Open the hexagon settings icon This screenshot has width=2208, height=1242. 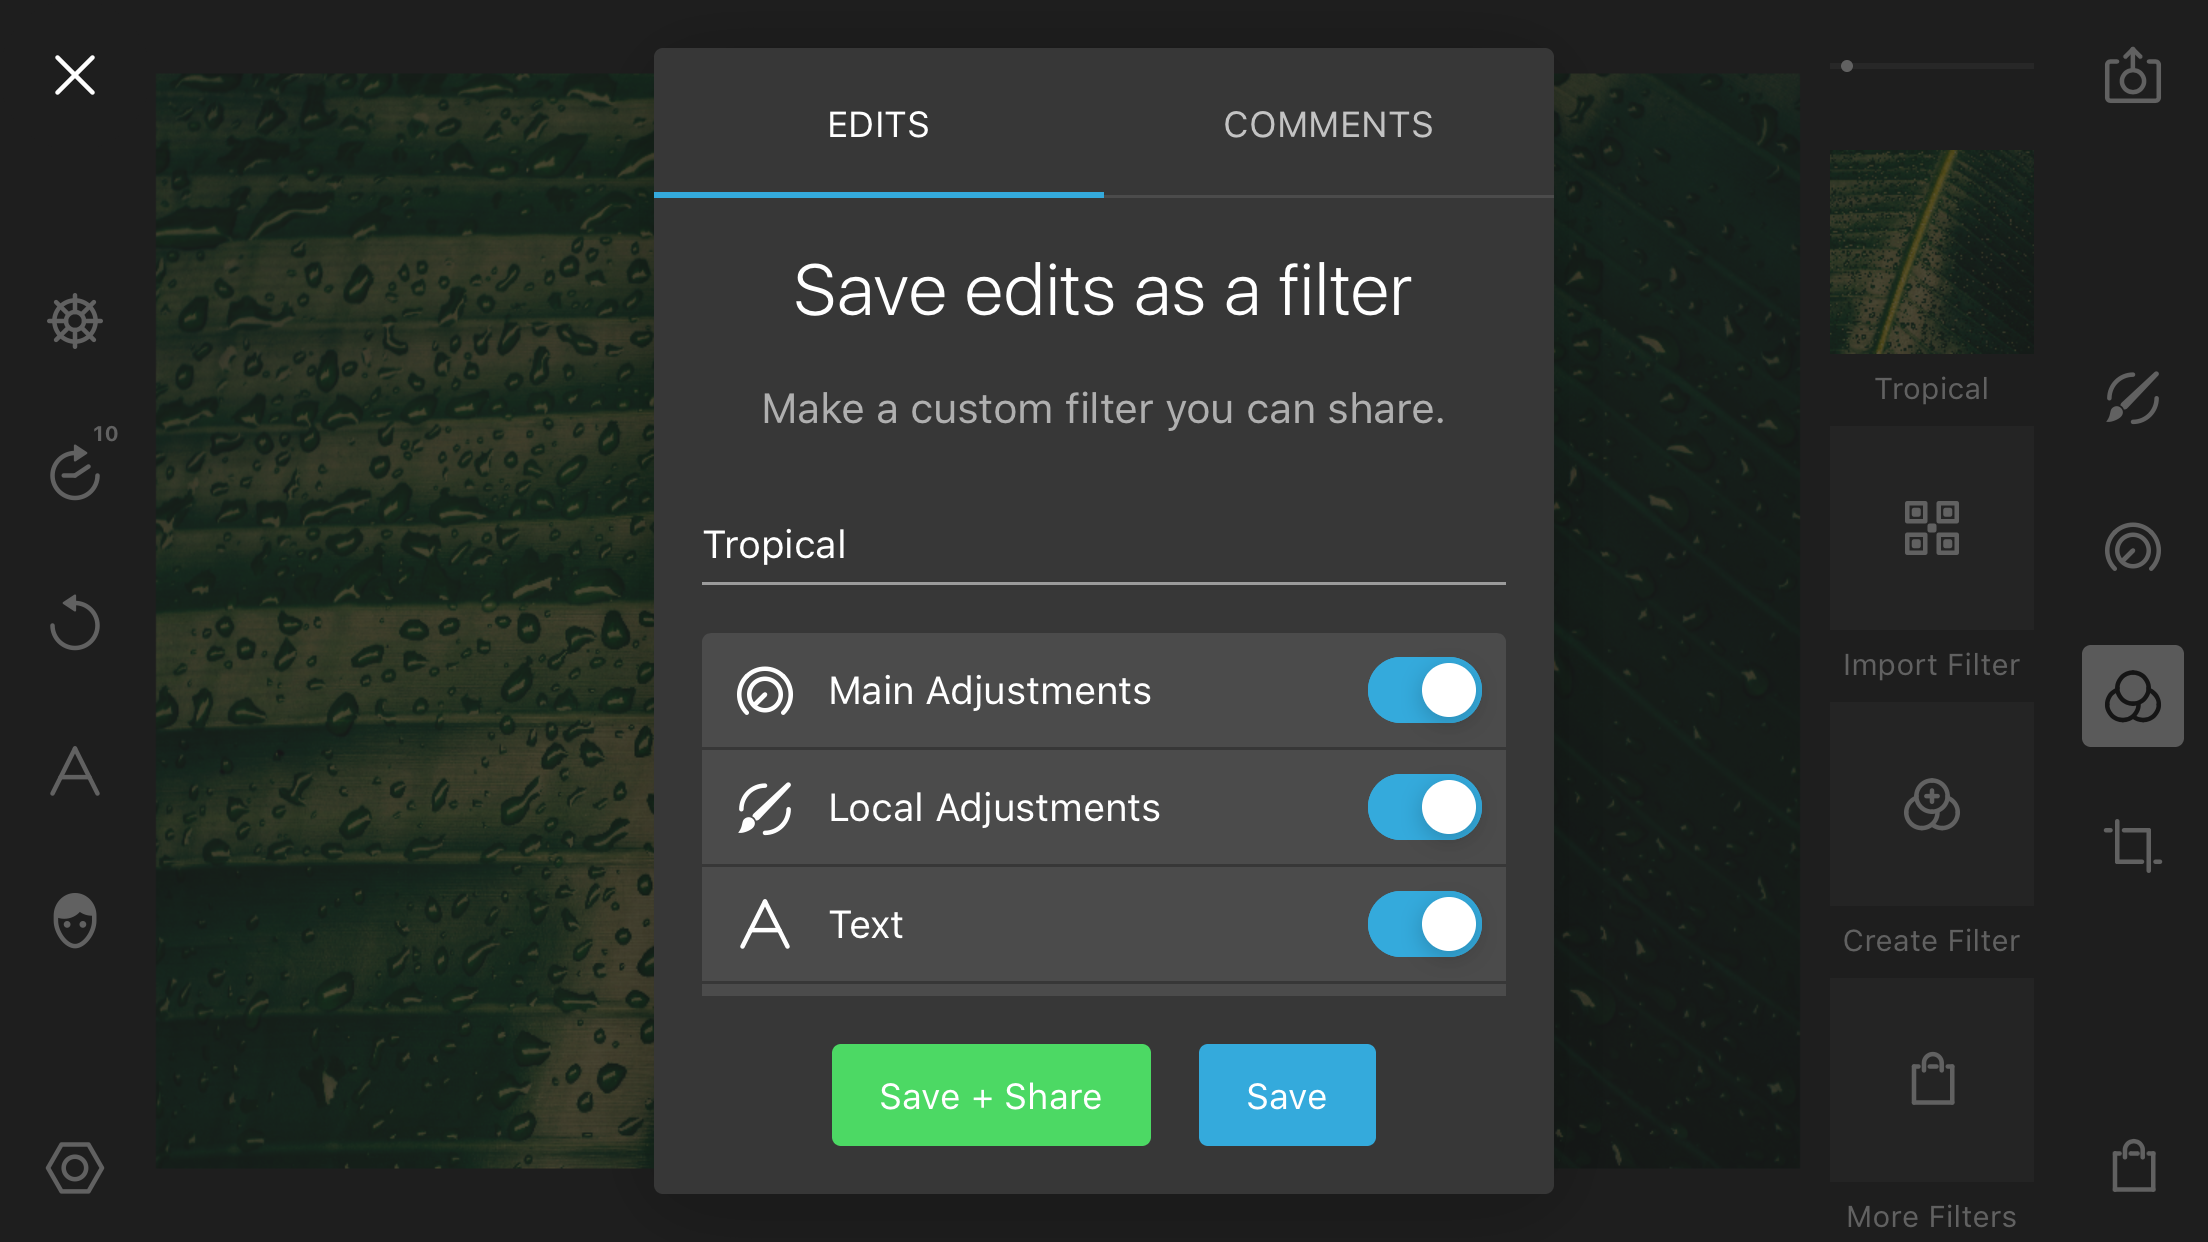pos(75,1168)
